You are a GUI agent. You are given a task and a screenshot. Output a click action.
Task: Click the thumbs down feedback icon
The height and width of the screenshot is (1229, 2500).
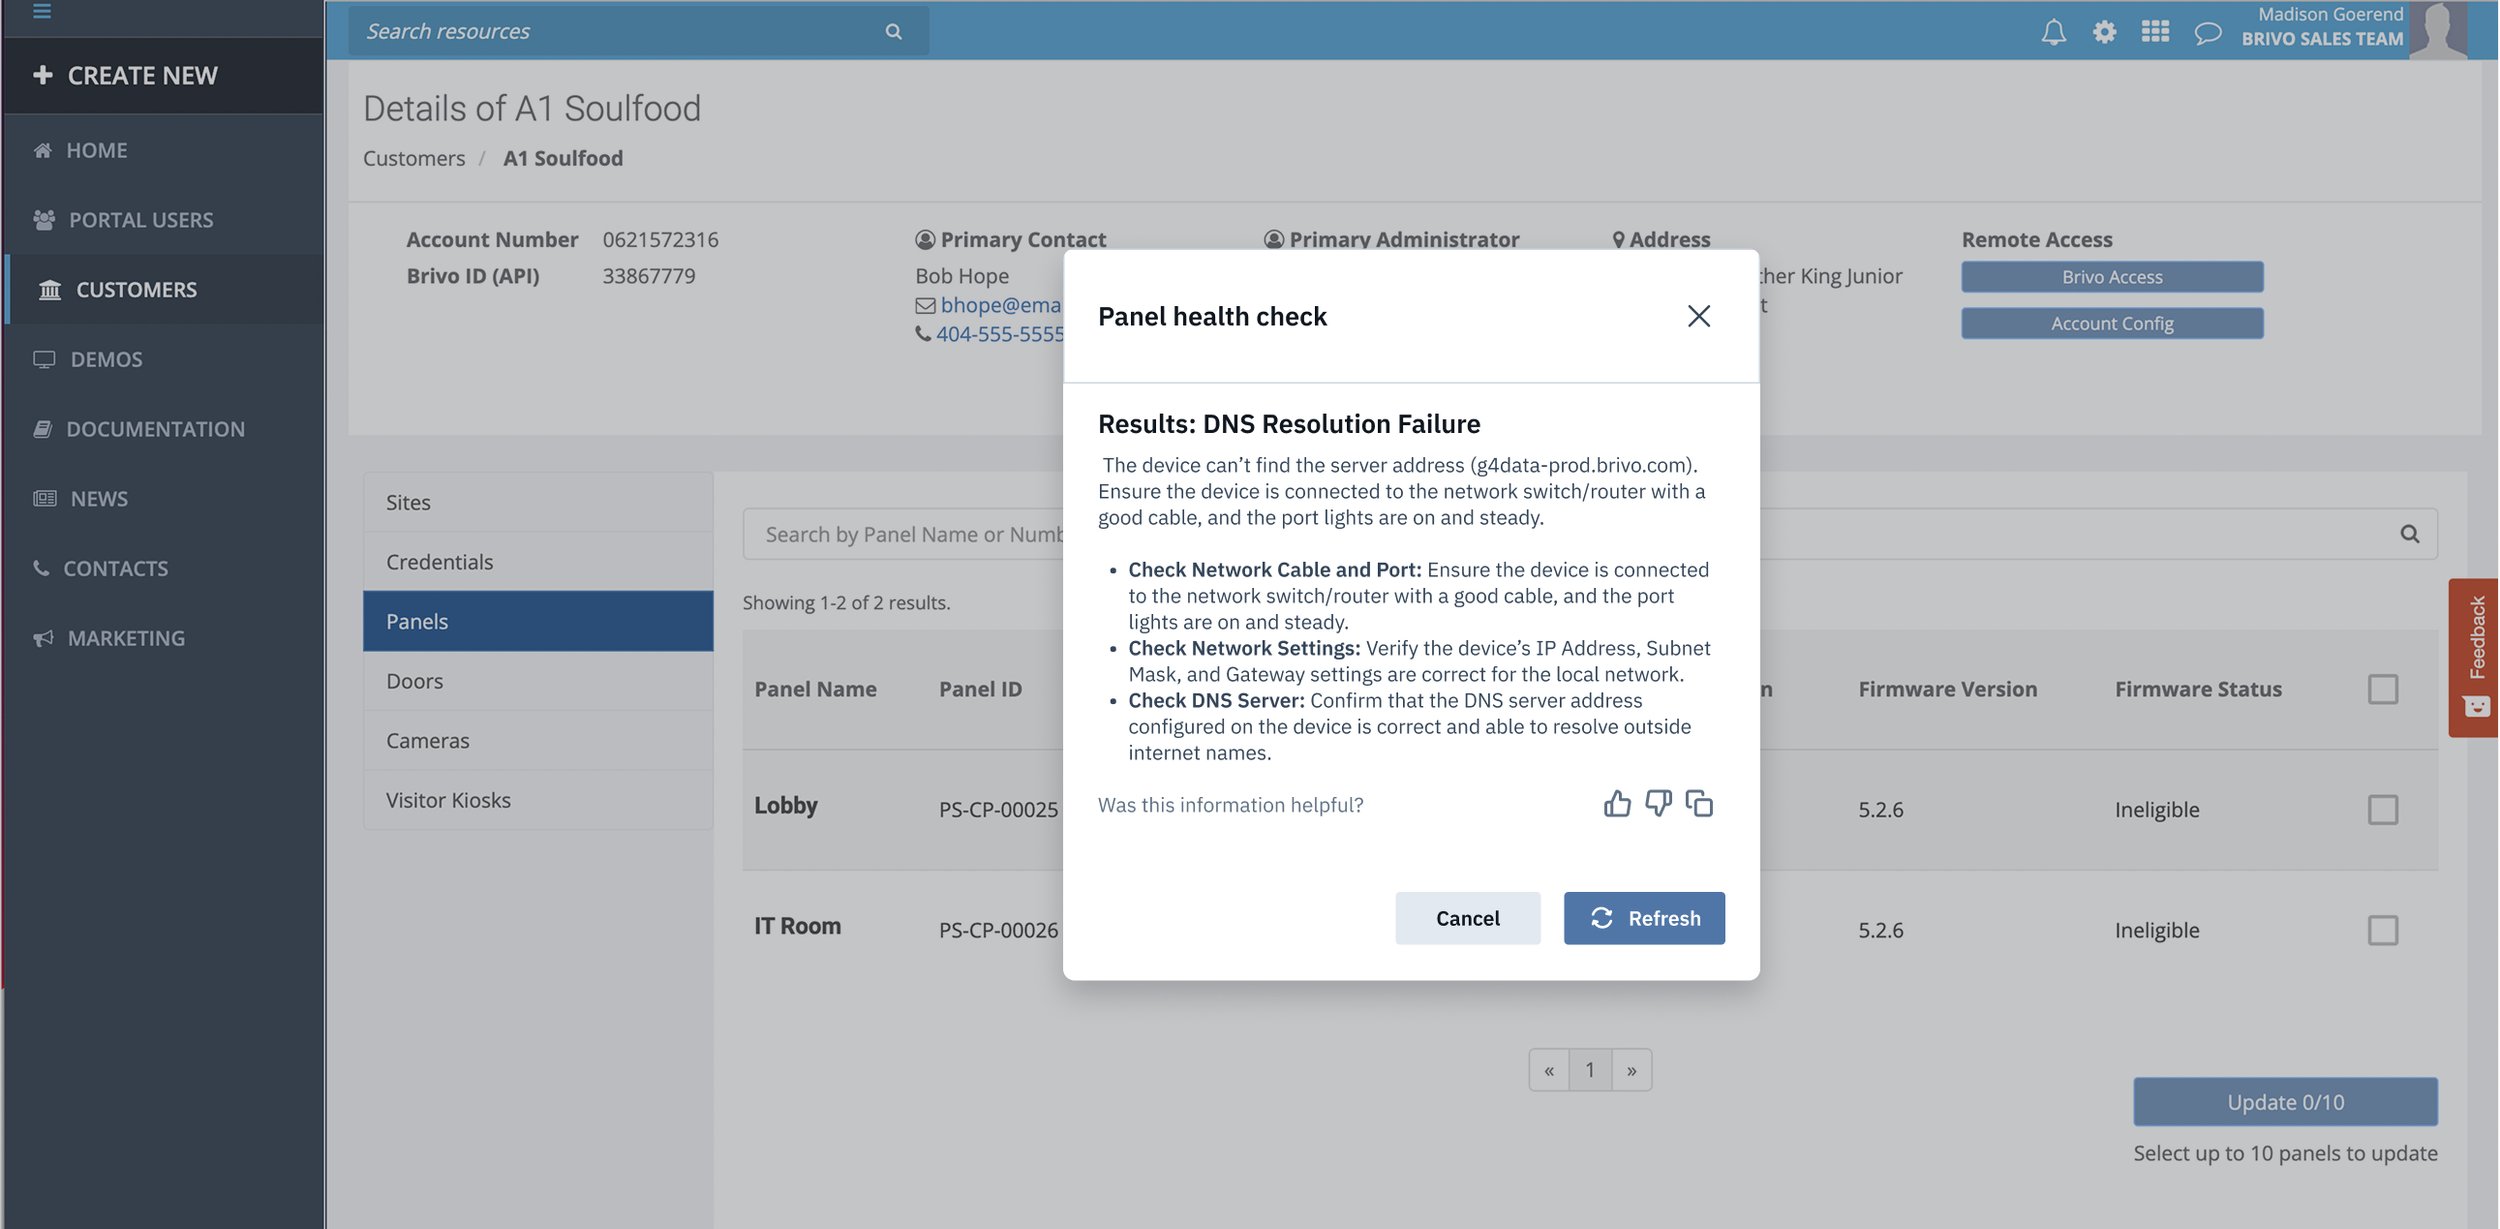[1658, 804]
